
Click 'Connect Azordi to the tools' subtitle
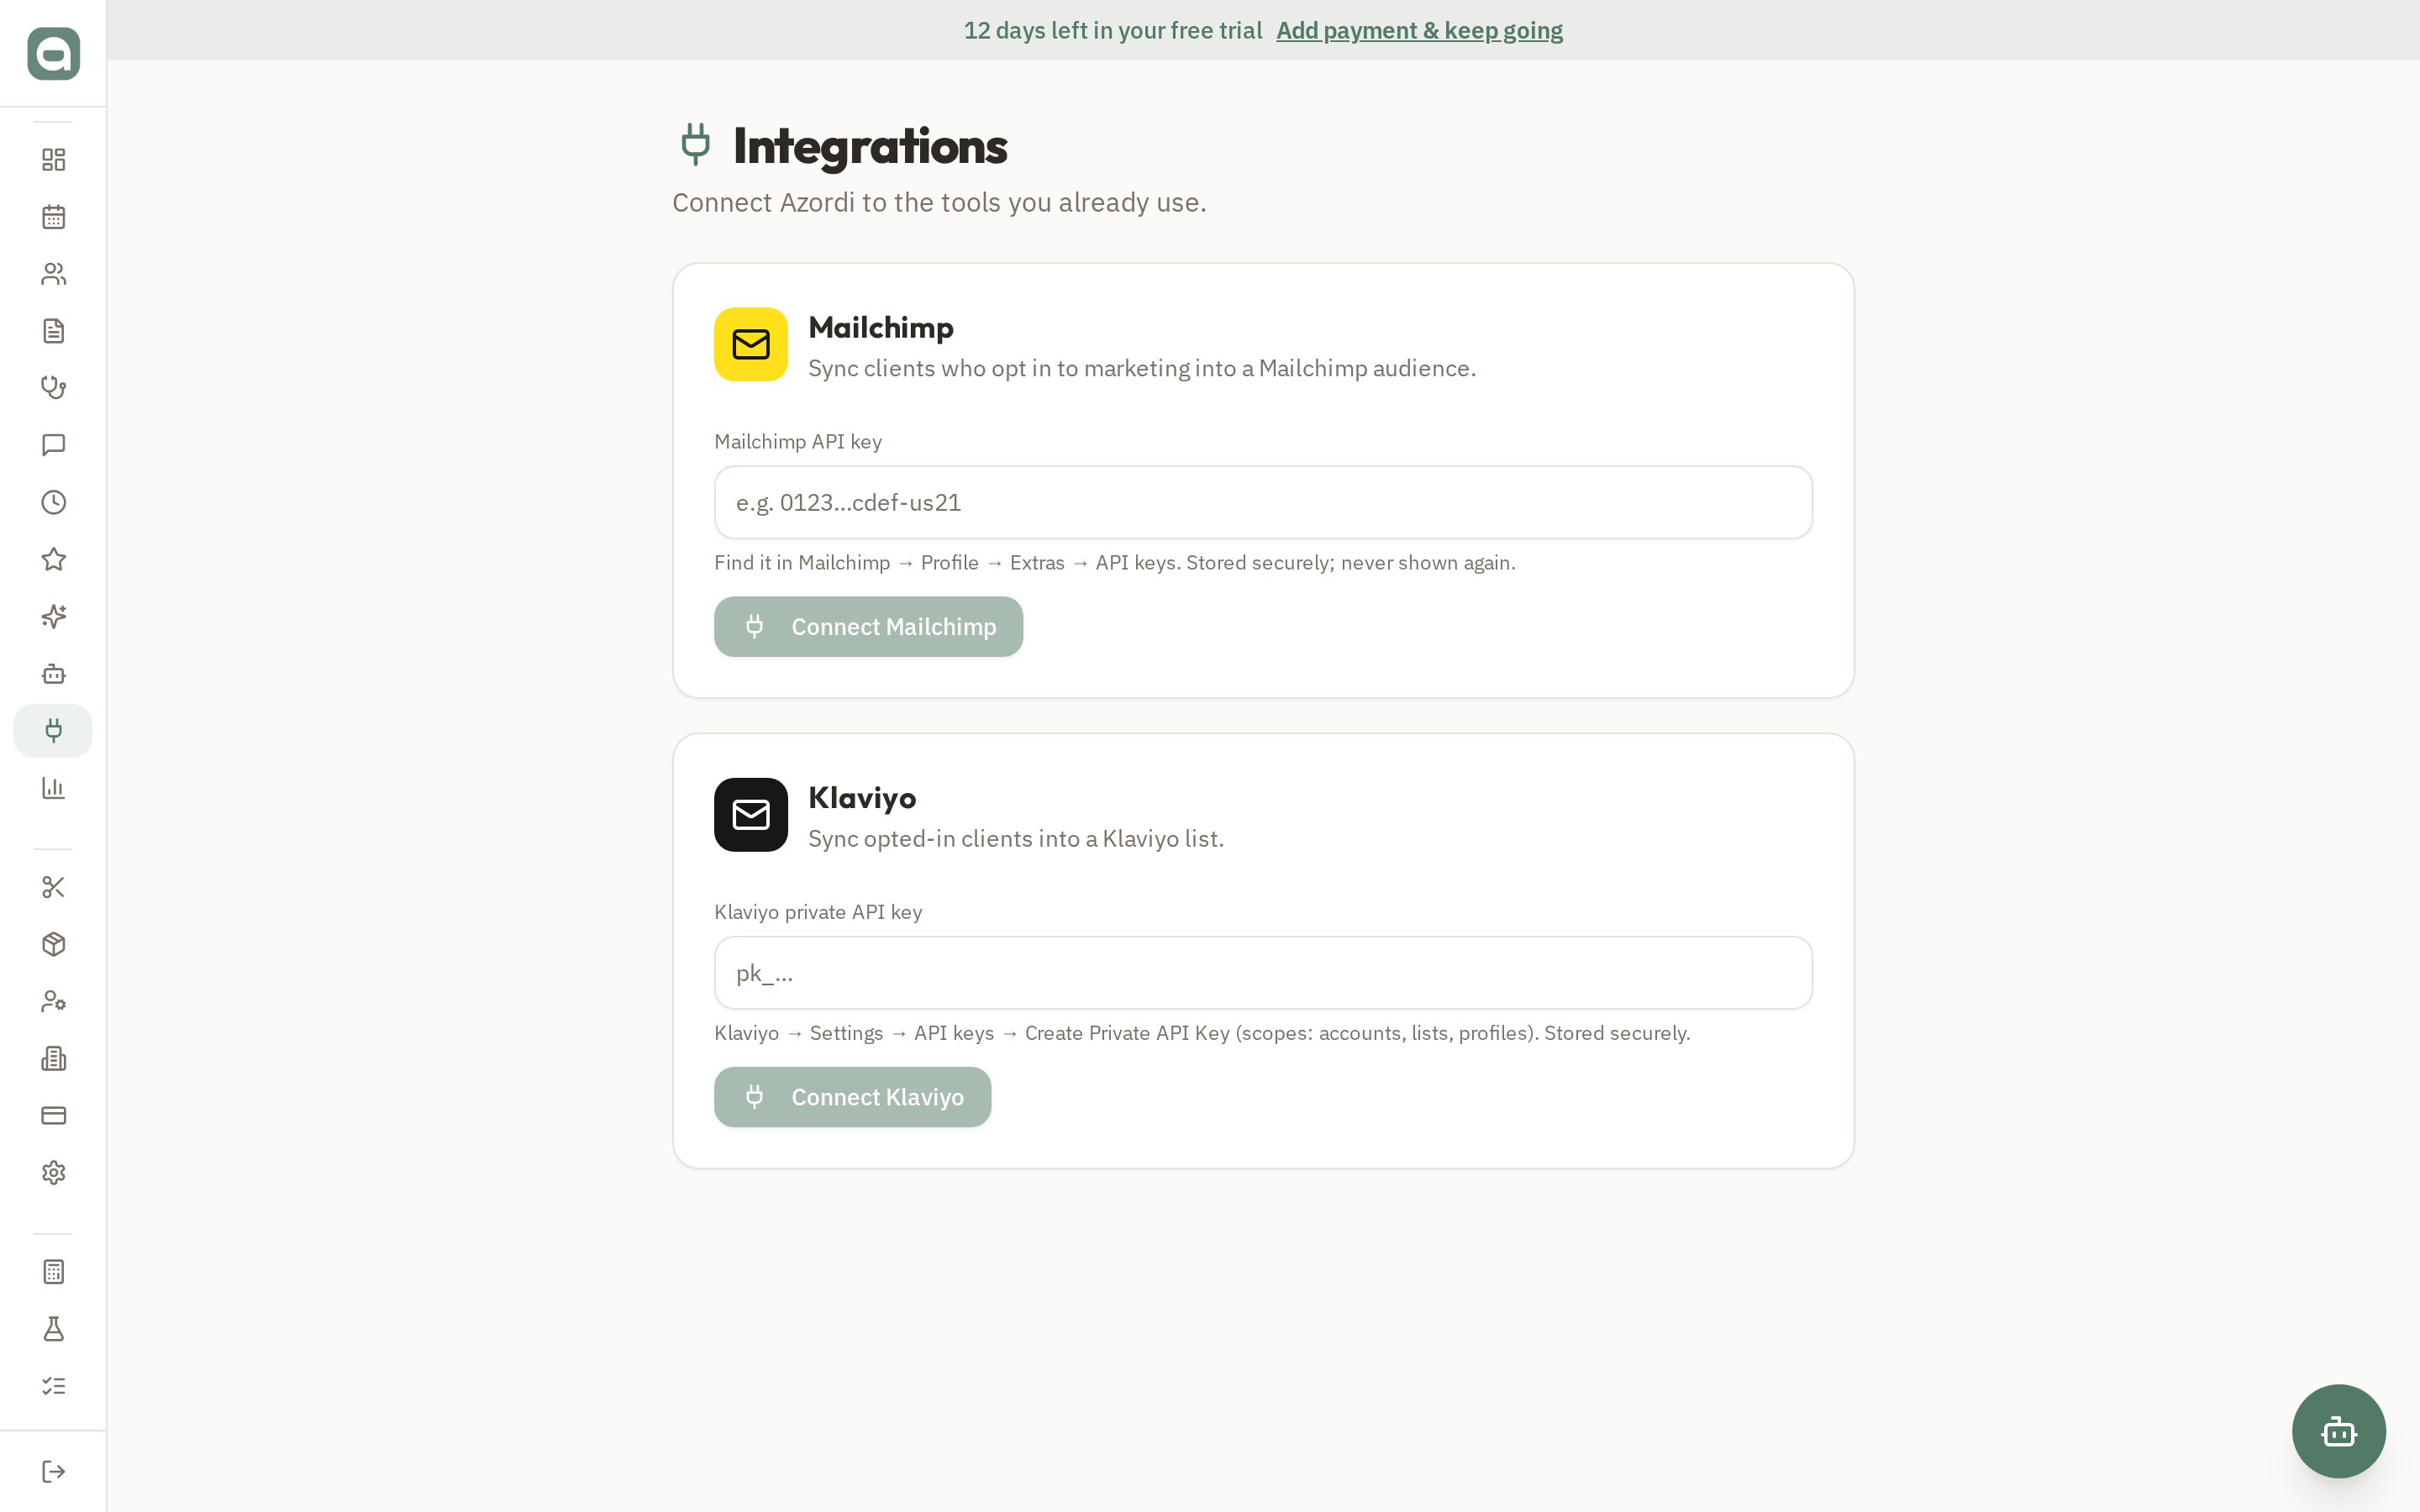tap(939, 203)
